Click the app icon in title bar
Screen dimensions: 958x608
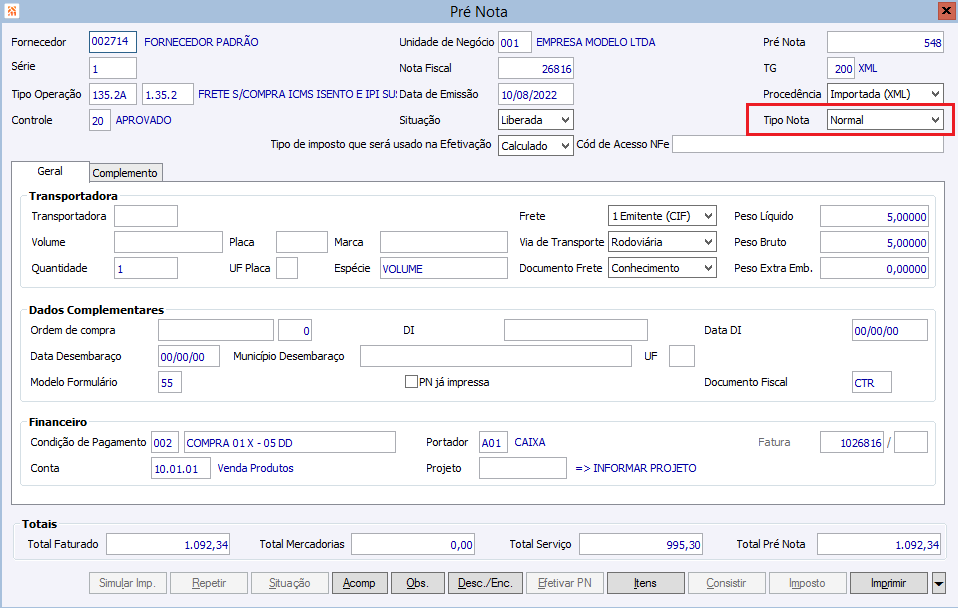[x=11, y=11]
